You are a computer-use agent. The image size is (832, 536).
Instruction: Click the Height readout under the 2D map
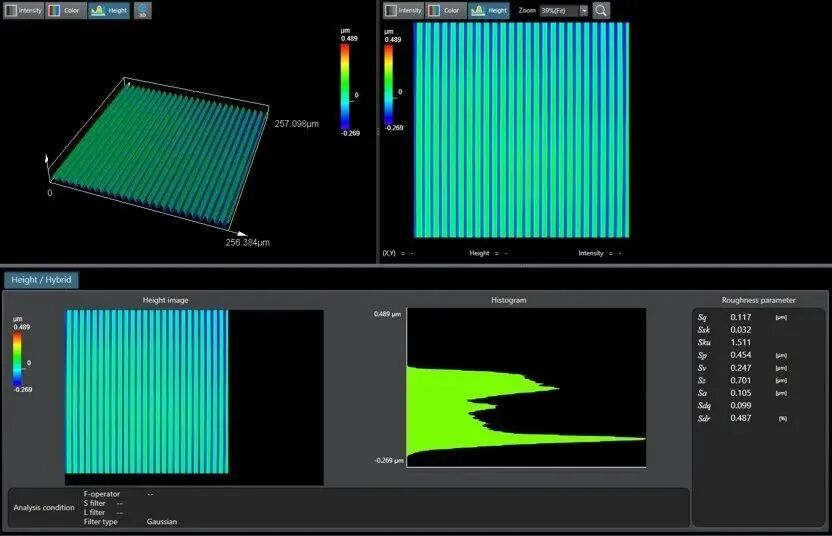488,253
